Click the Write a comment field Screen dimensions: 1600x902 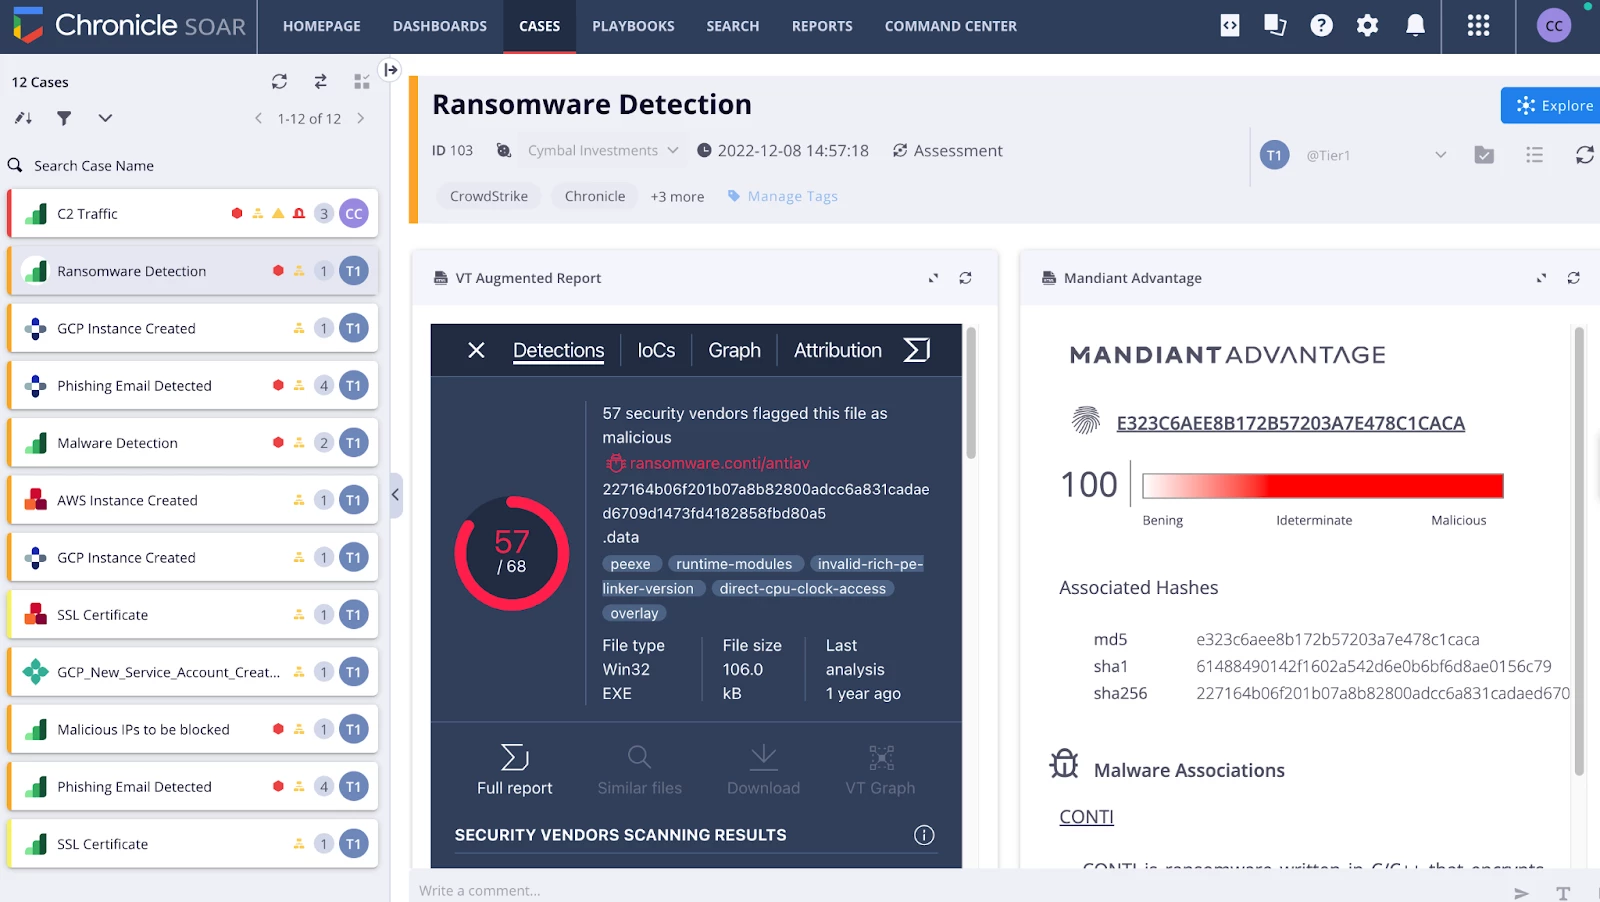(x=960, y=890)
